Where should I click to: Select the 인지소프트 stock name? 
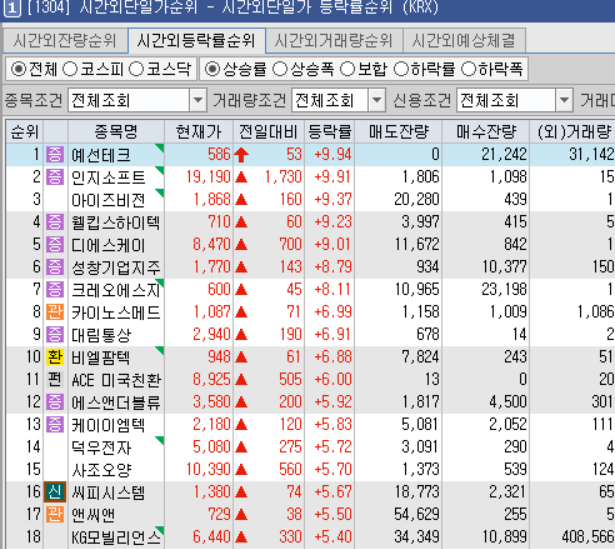(x=108, y=178)
